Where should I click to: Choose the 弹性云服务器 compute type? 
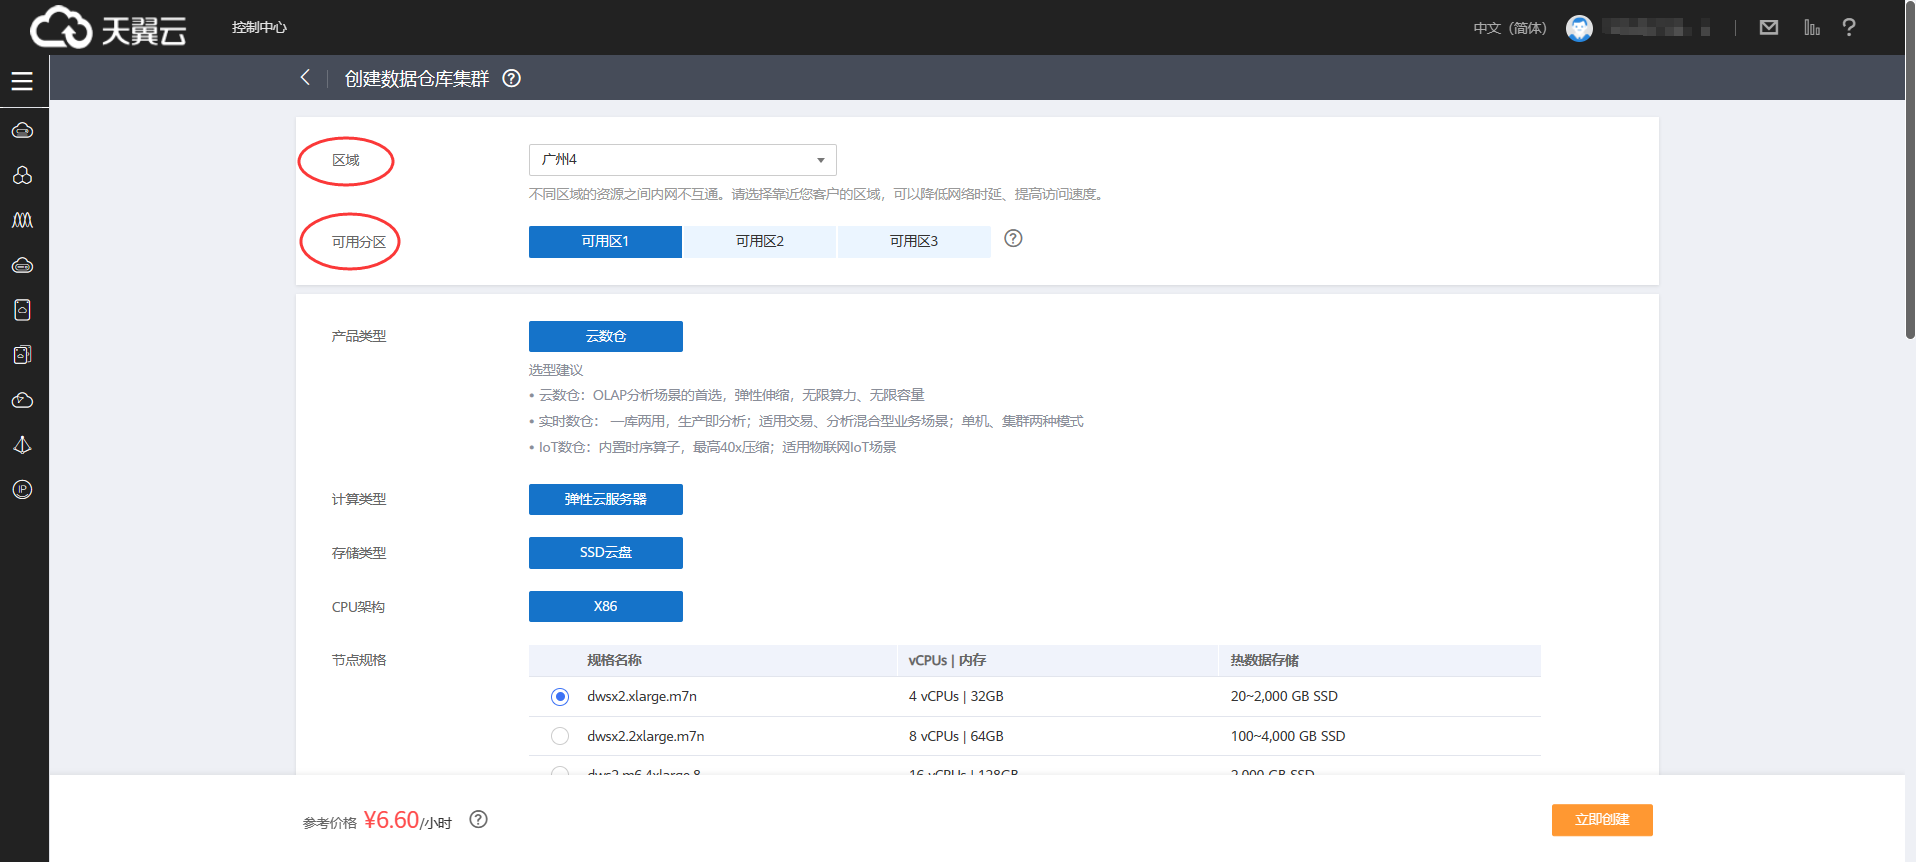tap(606, 499)
